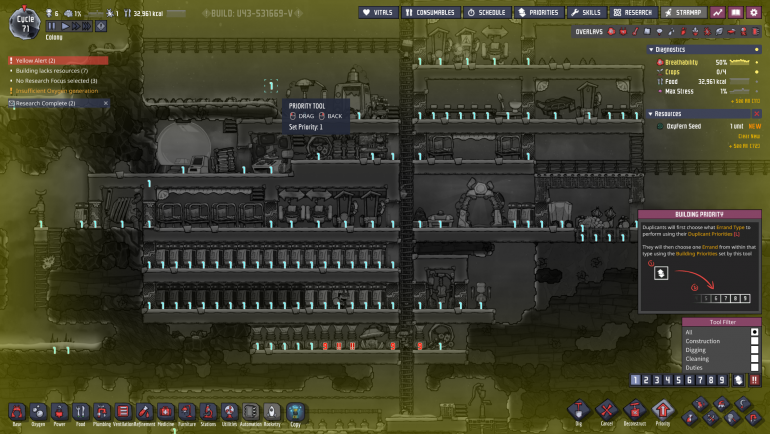Viewport: 770px width, 434px height.
Task: Open the Consumables screen
Action: pos(431,12)
